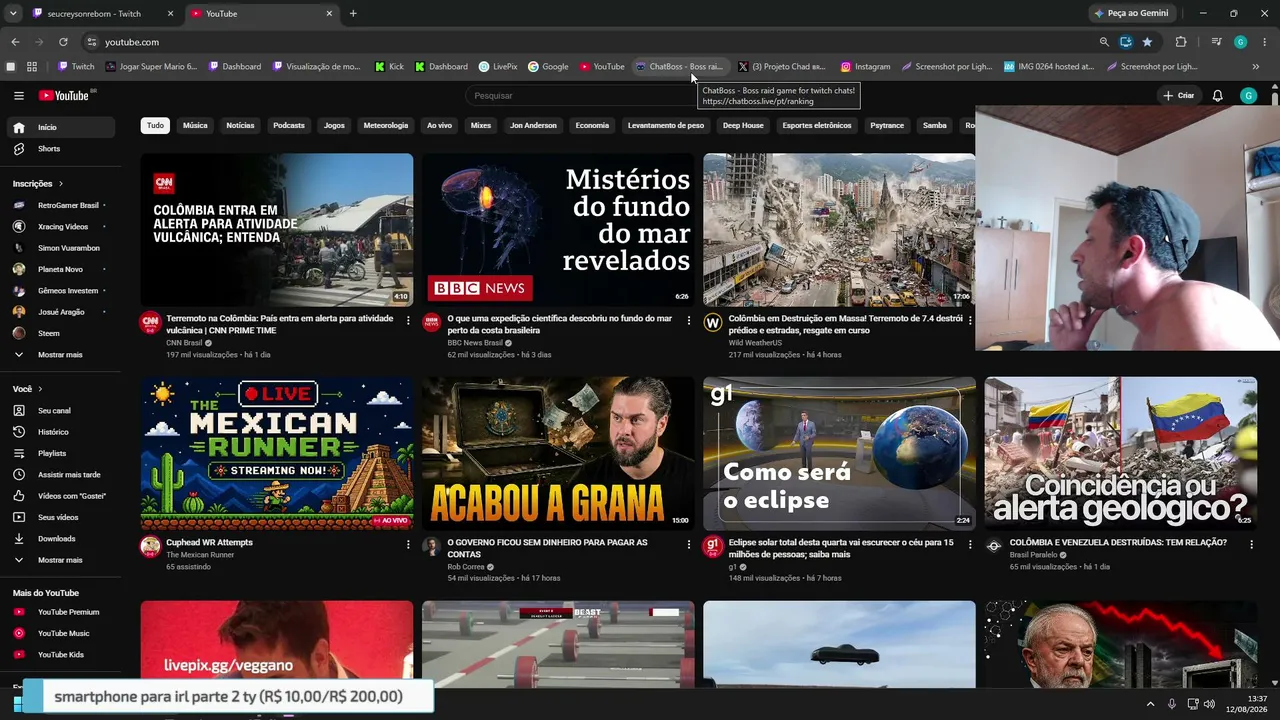This screenshot has height=720, width=1280.
Task: Open the Chrome profile avatar
Action: (1240, 42)
